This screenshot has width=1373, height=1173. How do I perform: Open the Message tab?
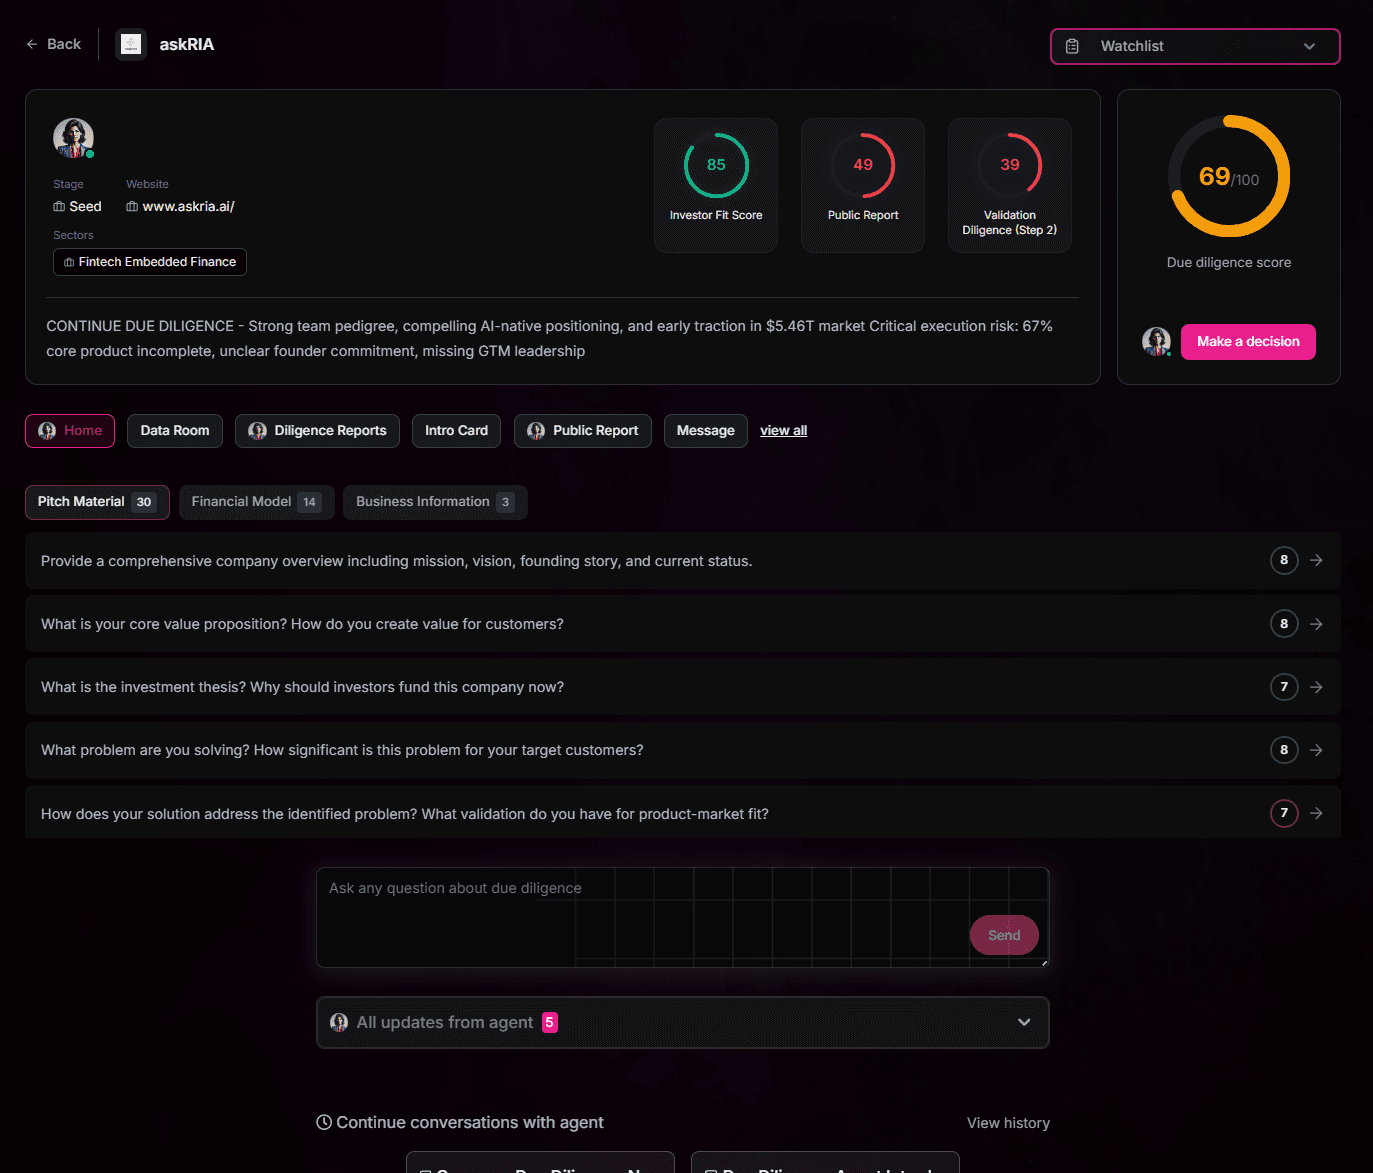705,430
